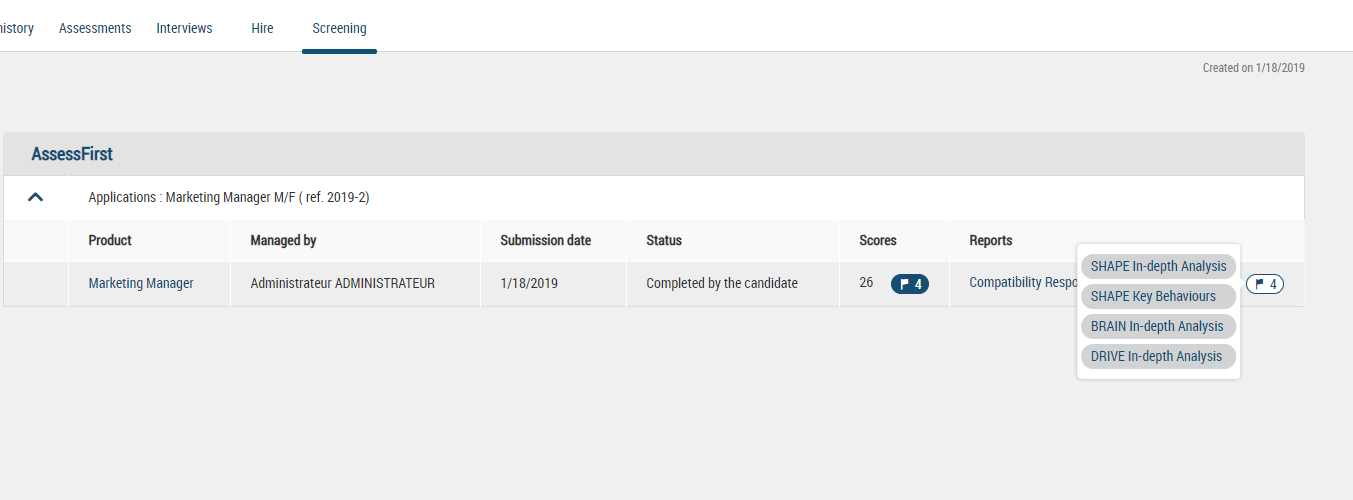Open the Marketing Manager product link
Viewport: 1353px width, 500px height.
click(x=141, y=283)
